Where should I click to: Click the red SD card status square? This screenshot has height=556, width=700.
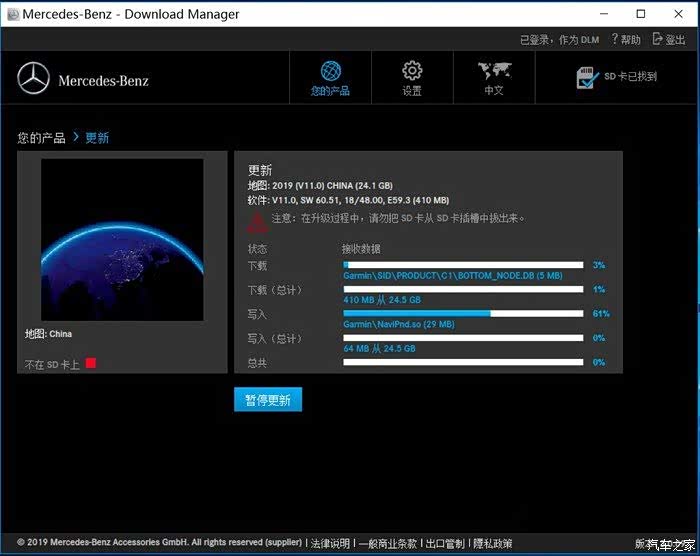tap(91, 363)
